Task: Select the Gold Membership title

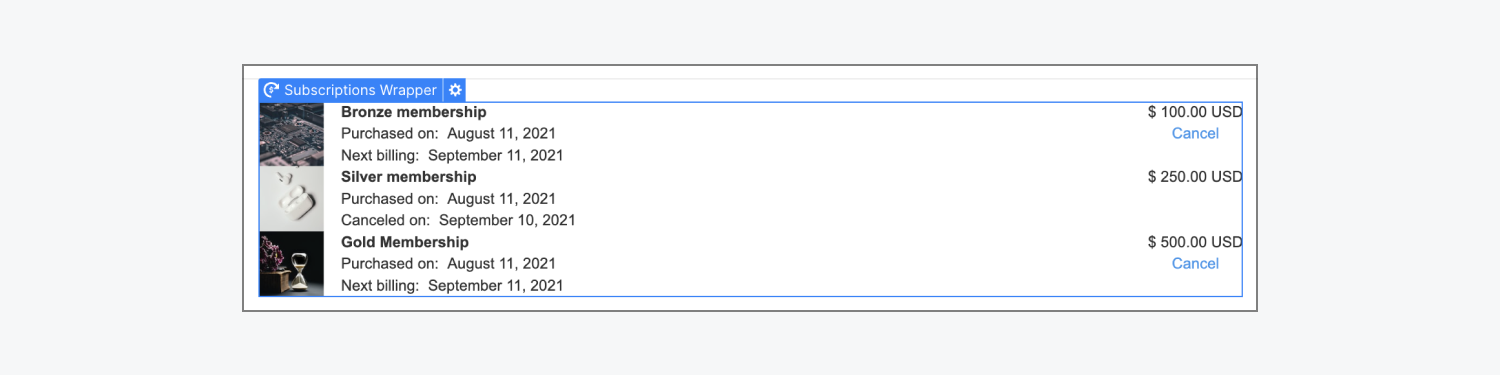Action: (405, 242)
